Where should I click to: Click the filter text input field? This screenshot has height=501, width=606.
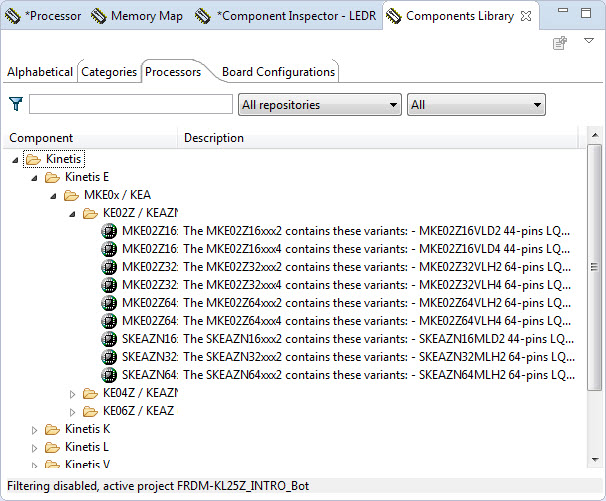pyautogui.click(x=131, y=104)
